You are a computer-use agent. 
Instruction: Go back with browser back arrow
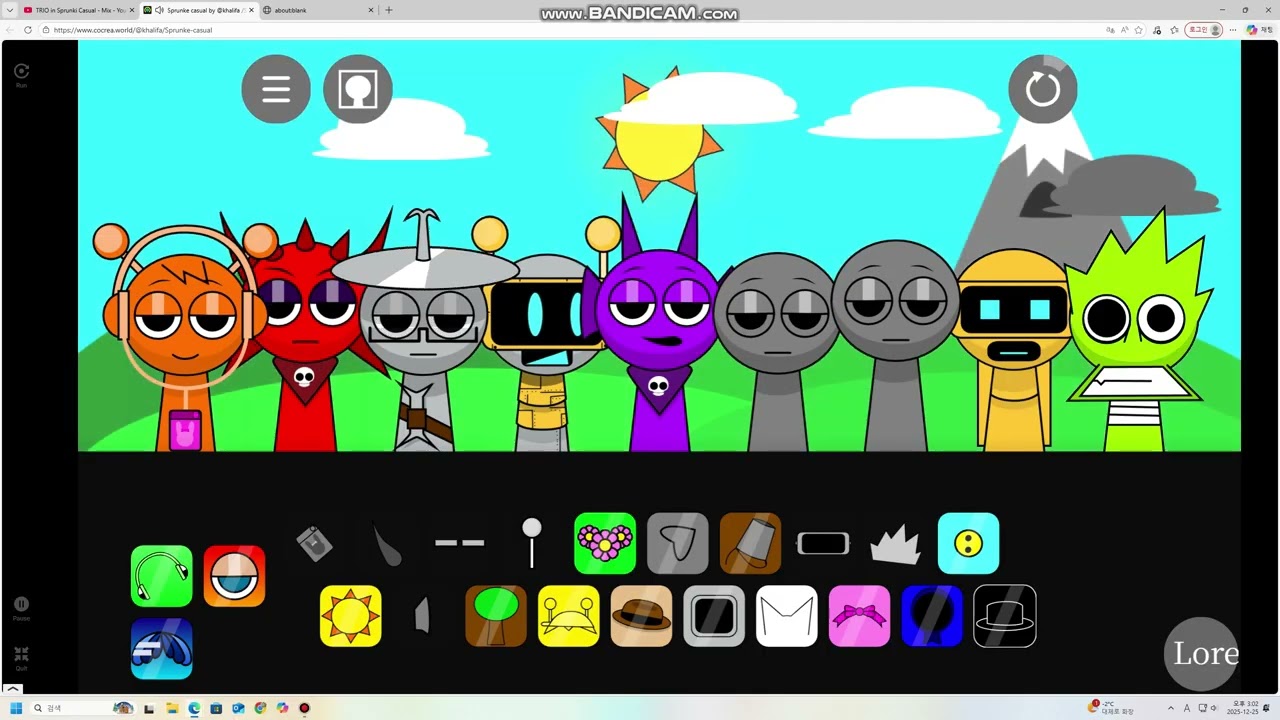coord(10,30)
